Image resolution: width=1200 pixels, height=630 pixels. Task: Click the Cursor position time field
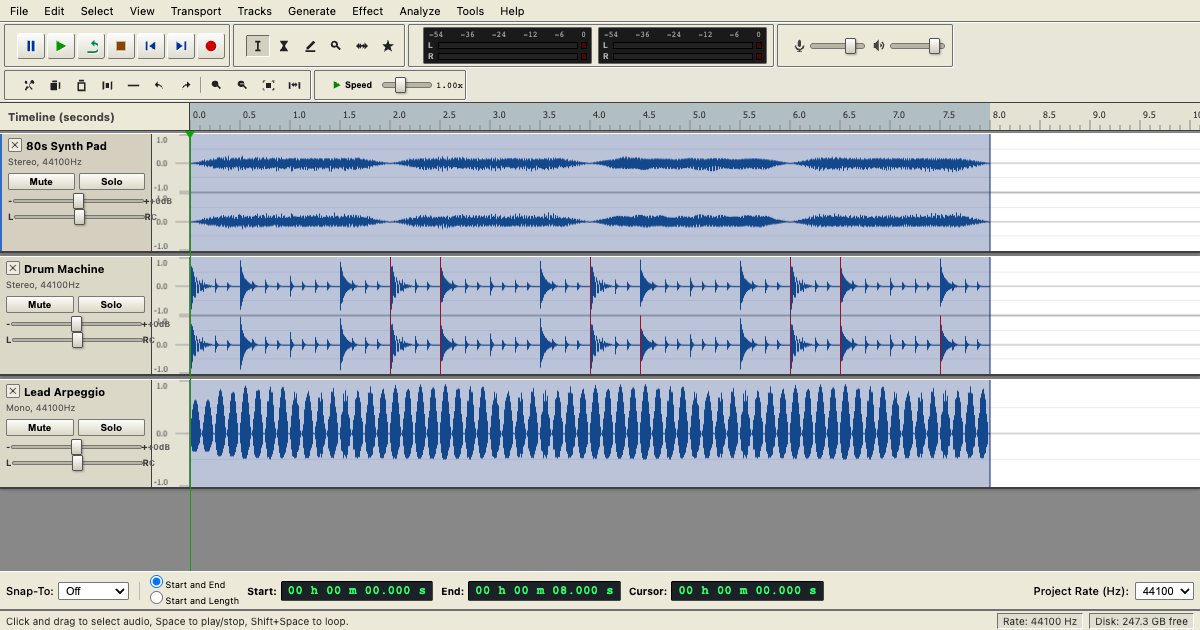(x=747, y=591)
